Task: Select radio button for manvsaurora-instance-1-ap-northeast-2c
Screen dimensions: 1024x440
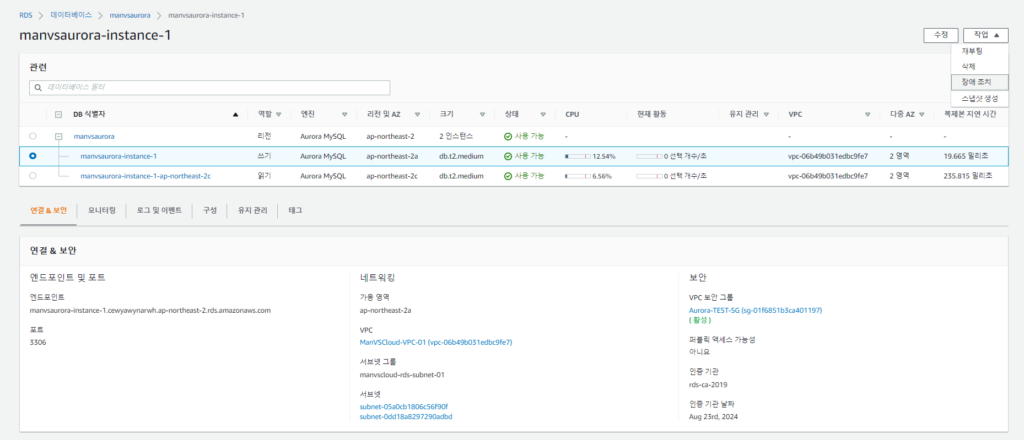Action: [33, 176]
